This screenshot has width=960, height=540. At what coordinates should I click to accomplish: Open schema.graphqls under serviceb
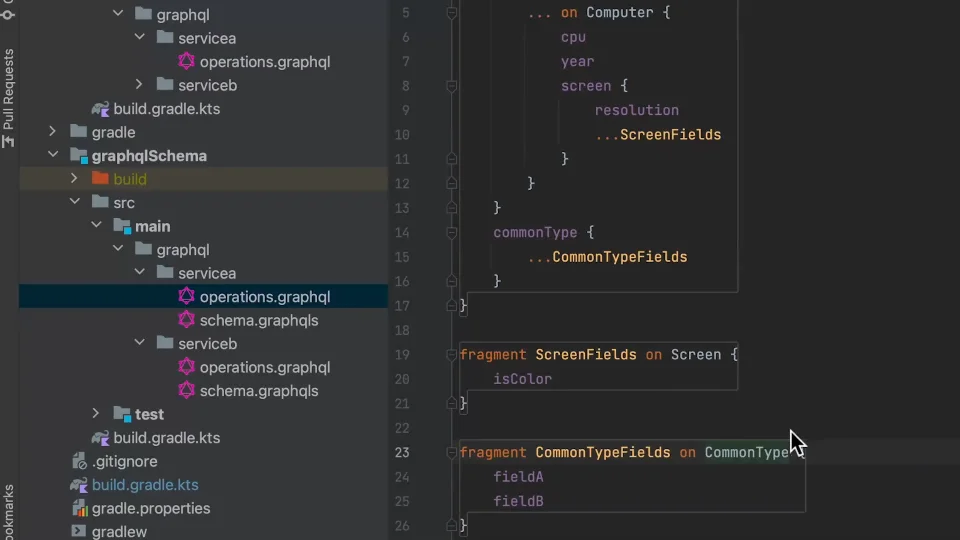point(258,391)
